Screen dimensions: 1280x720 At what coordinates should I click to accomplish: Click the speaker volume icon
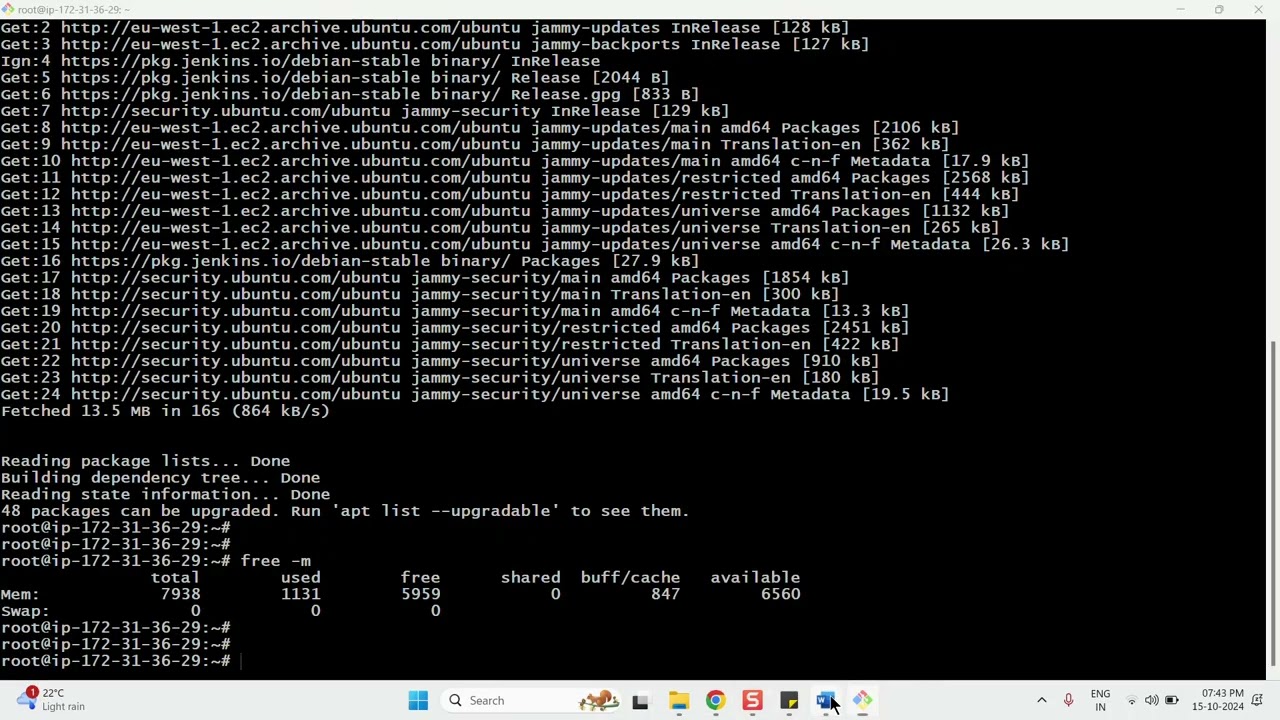pyautogui.click(x=1151, y=701)
